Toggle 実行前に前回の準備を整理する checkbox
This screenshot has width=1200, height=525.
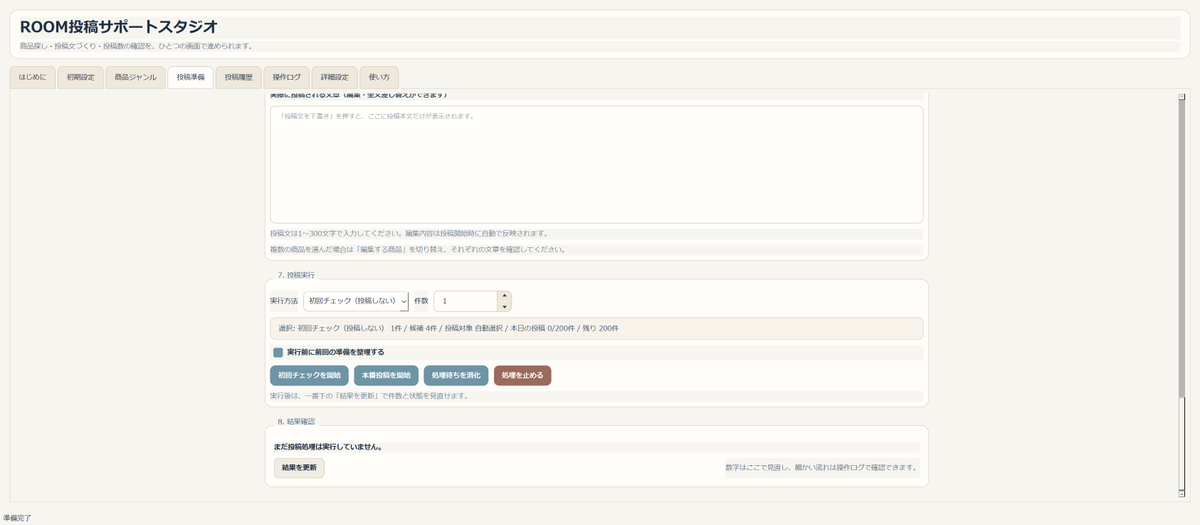(x=278, y=352)
